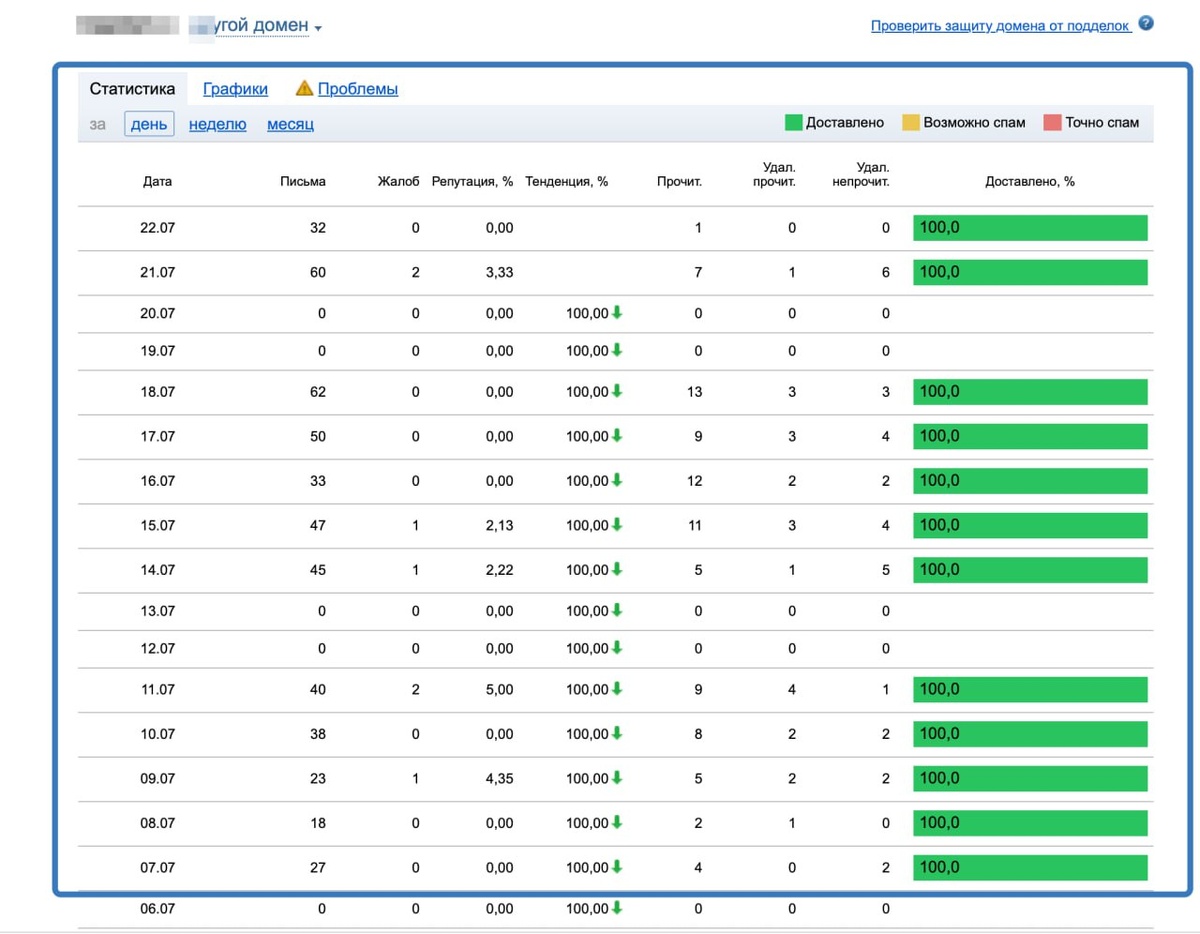The width and height of the screenshot is (1200, 934).
Task: Click the green trend arrow for 13.07
Action: (617, 610)
